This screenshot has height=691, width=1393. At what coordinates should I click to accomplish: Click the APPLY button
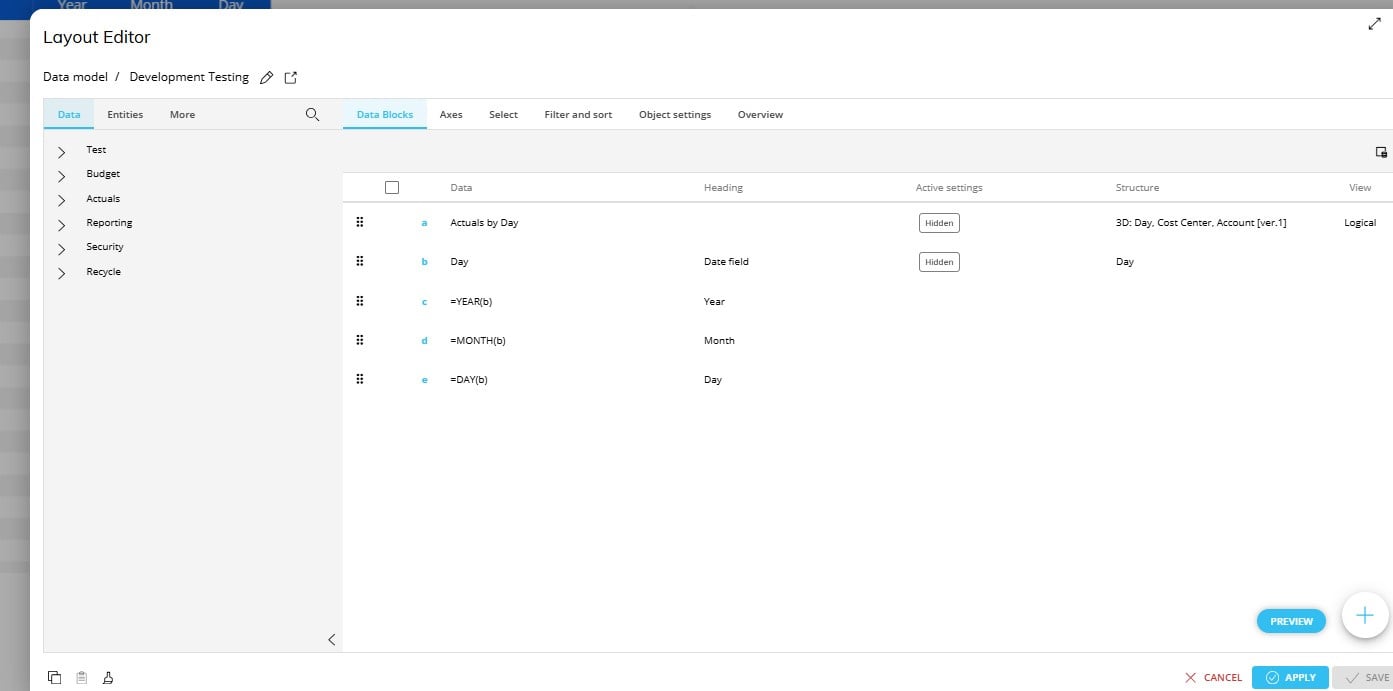(x=1290, y=678)
